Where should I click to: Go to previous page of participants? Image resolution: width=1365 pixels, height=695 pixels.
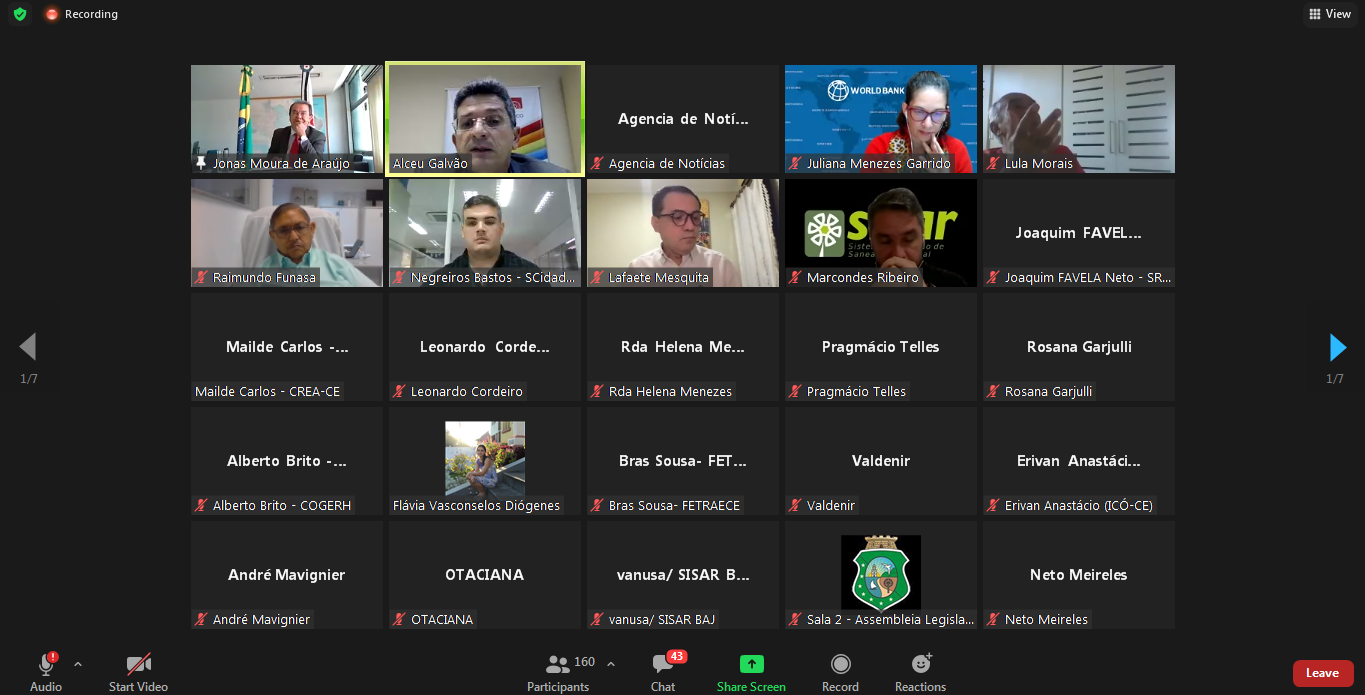click(x=28, y=347)
